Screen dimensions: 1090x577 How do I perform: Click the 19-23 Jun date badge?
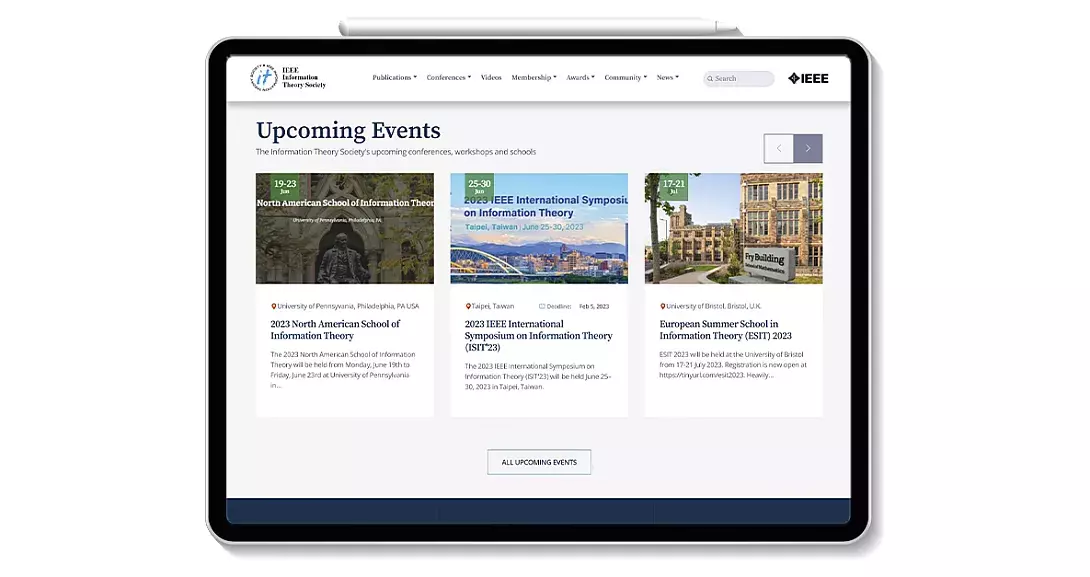[x=285, y=186]
